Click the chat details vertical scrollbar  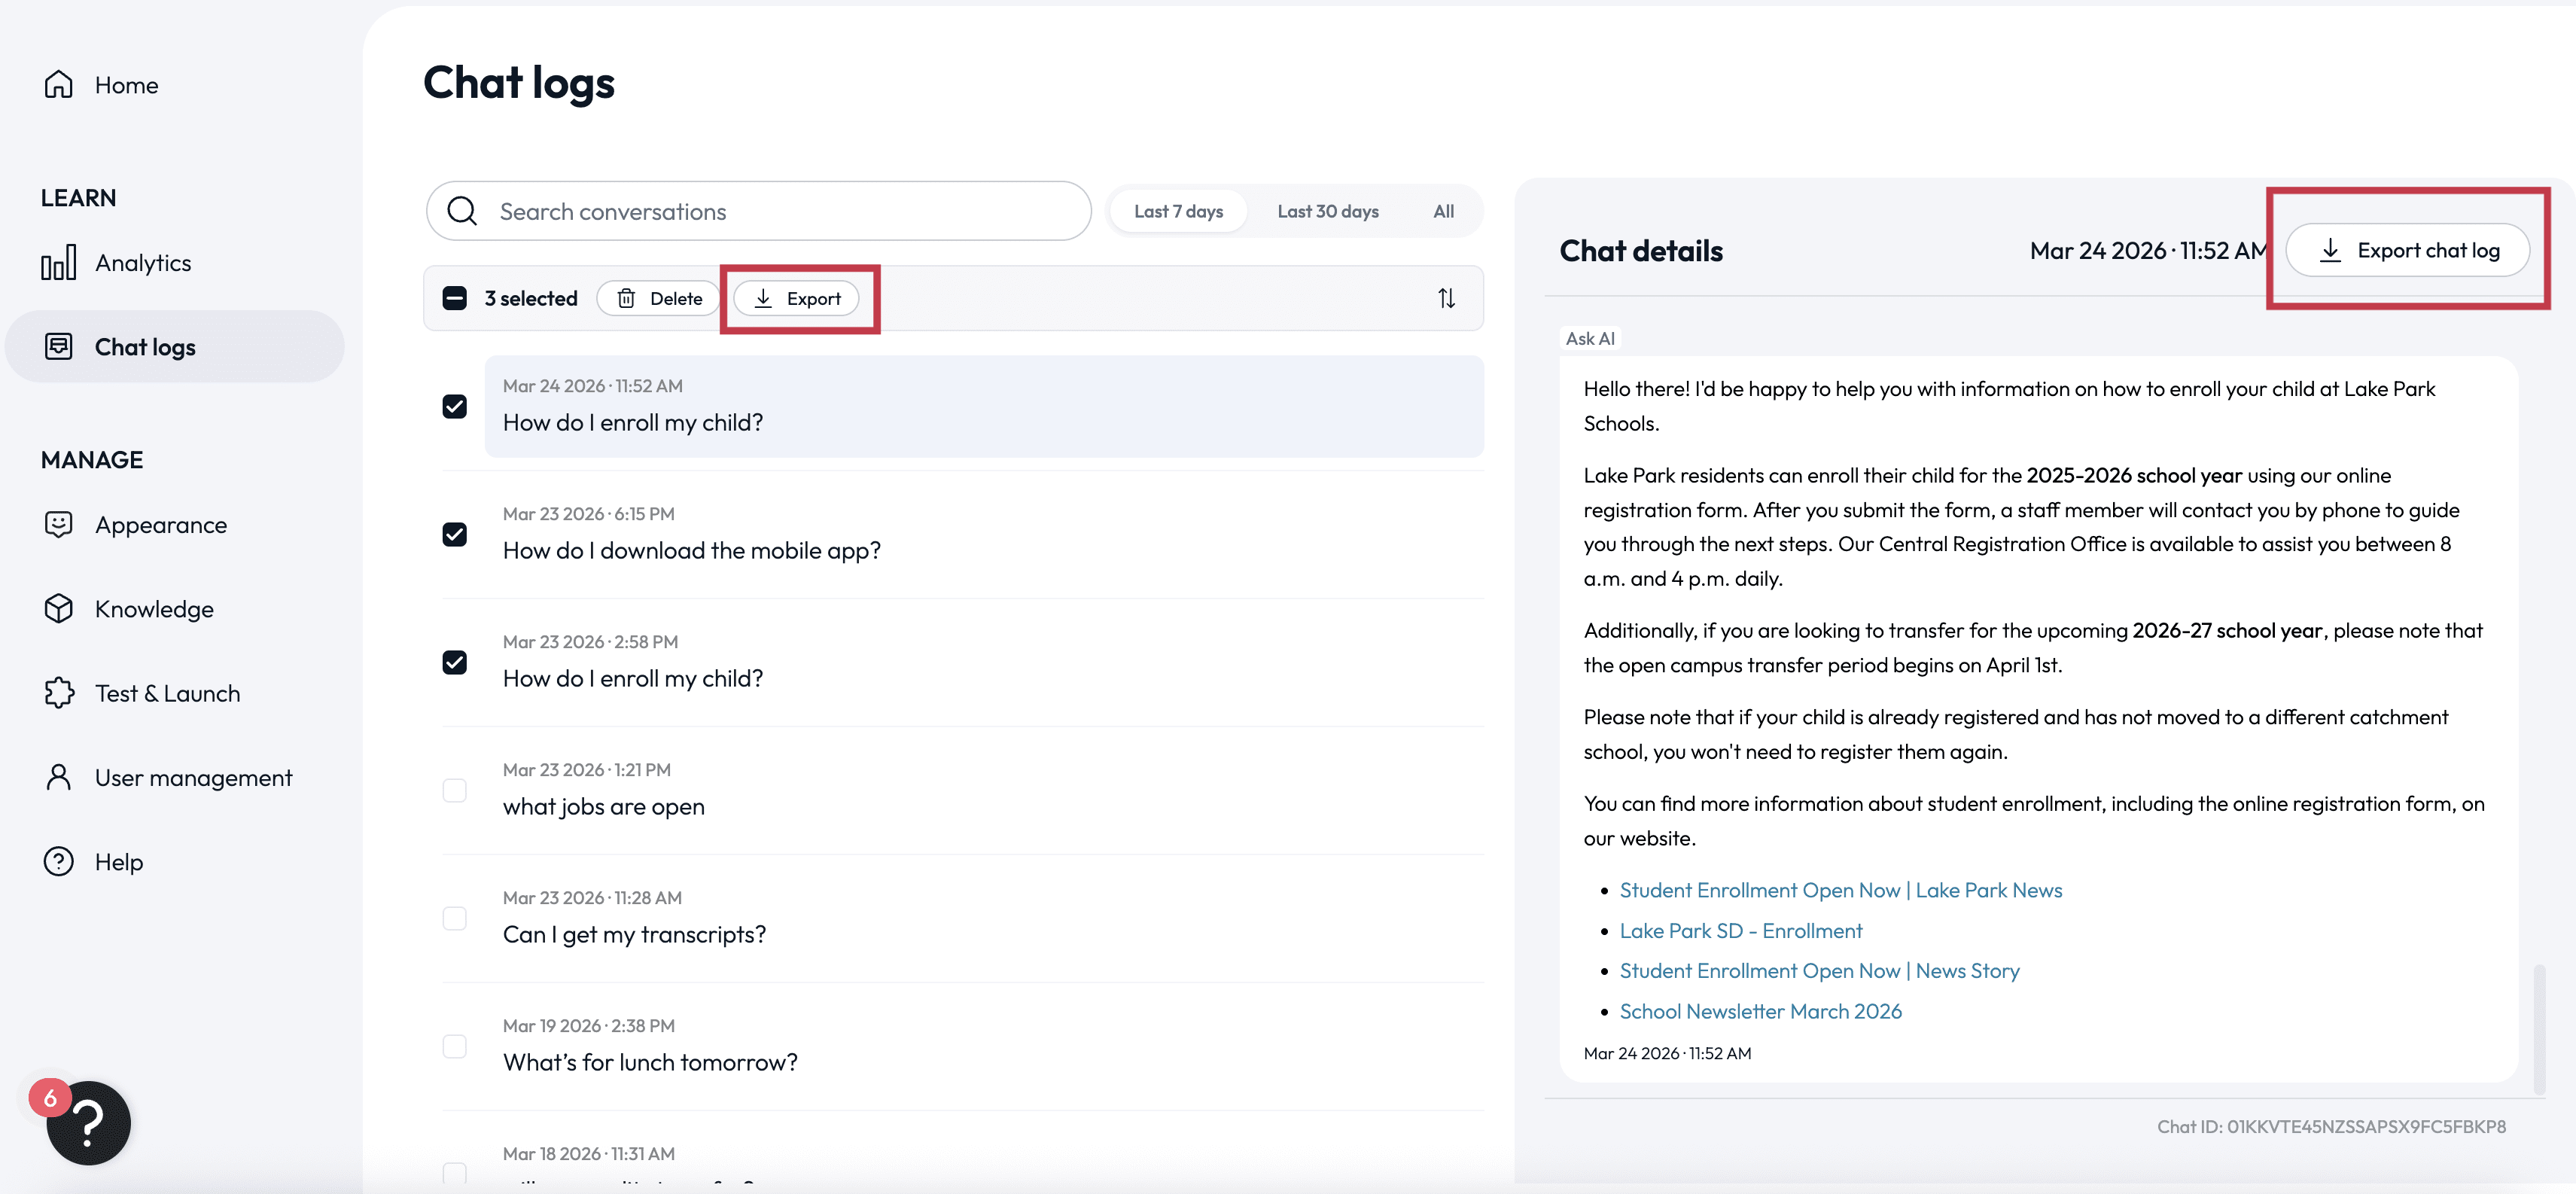tap(2538, 1028)
